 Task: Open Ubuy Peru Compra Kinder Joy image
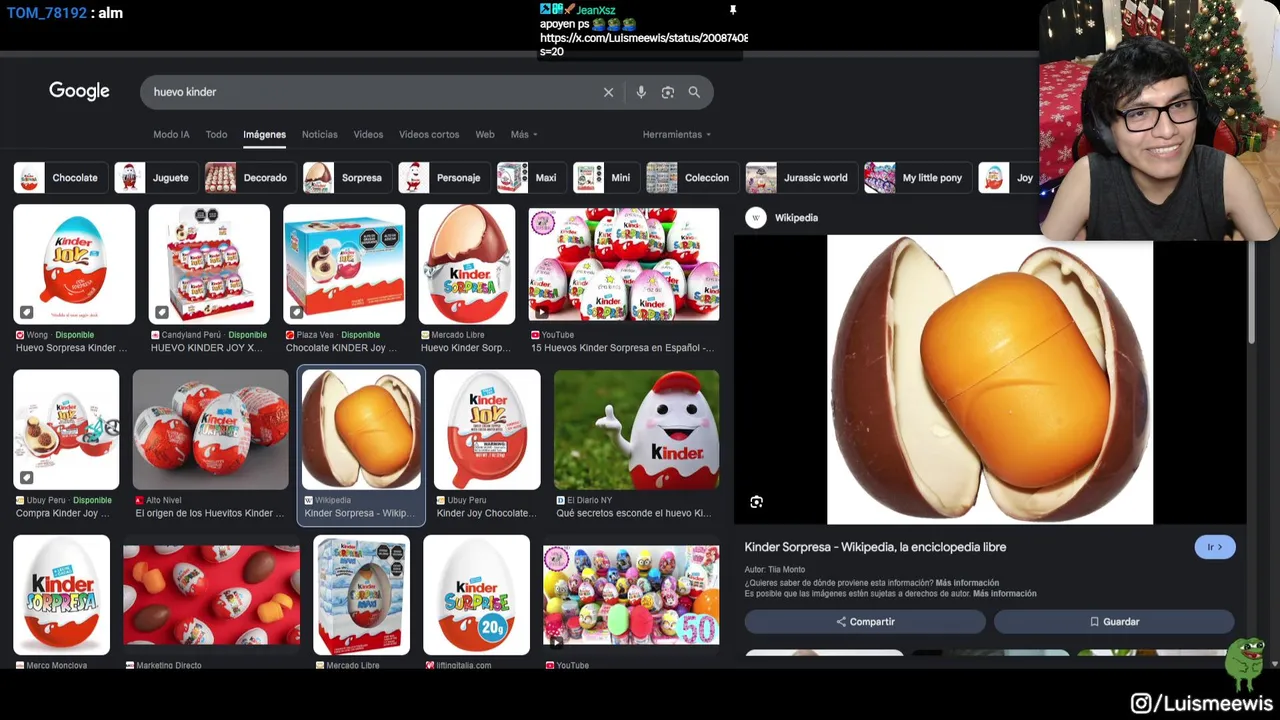coord(66,430)
